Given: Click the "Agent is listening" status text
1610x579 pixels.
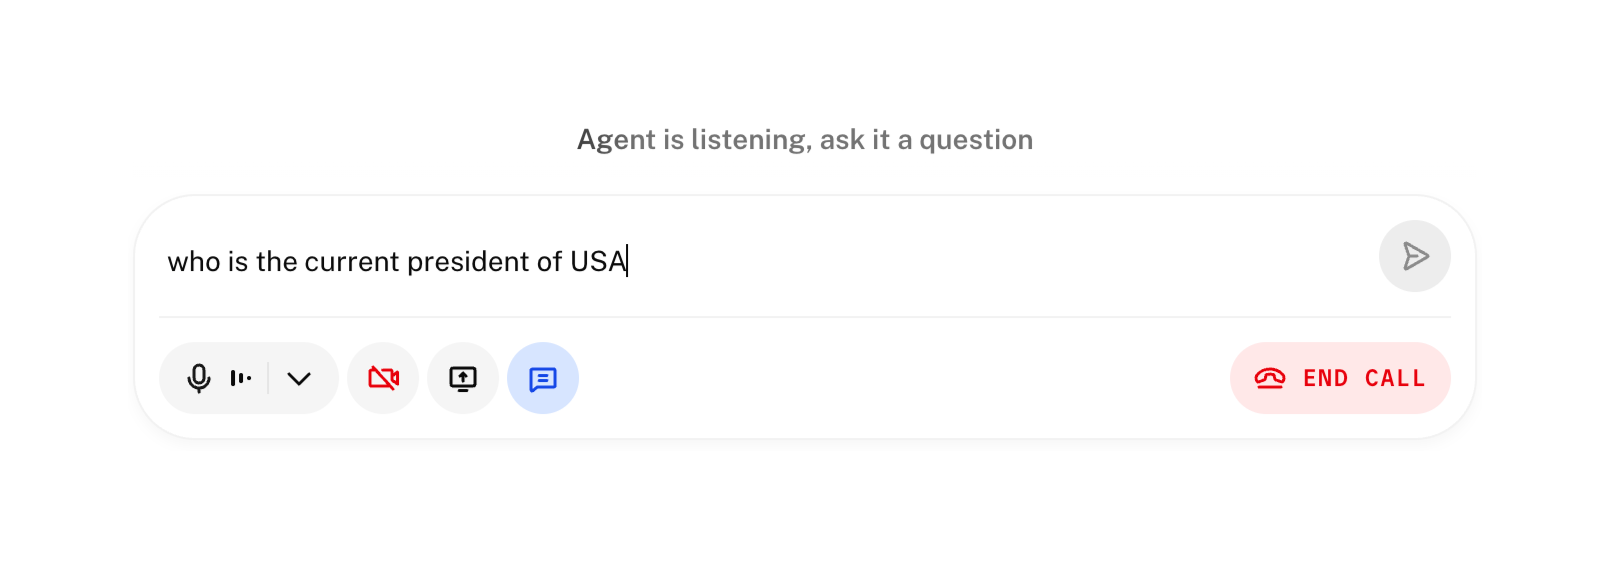Looking at the screenshot, I should (804, 140).
